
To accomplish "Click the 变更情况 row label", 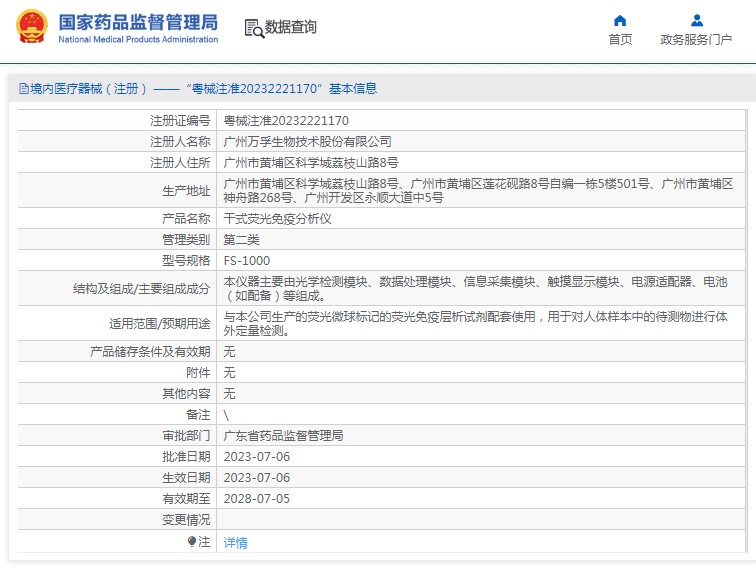I will (x=186, y=519).
